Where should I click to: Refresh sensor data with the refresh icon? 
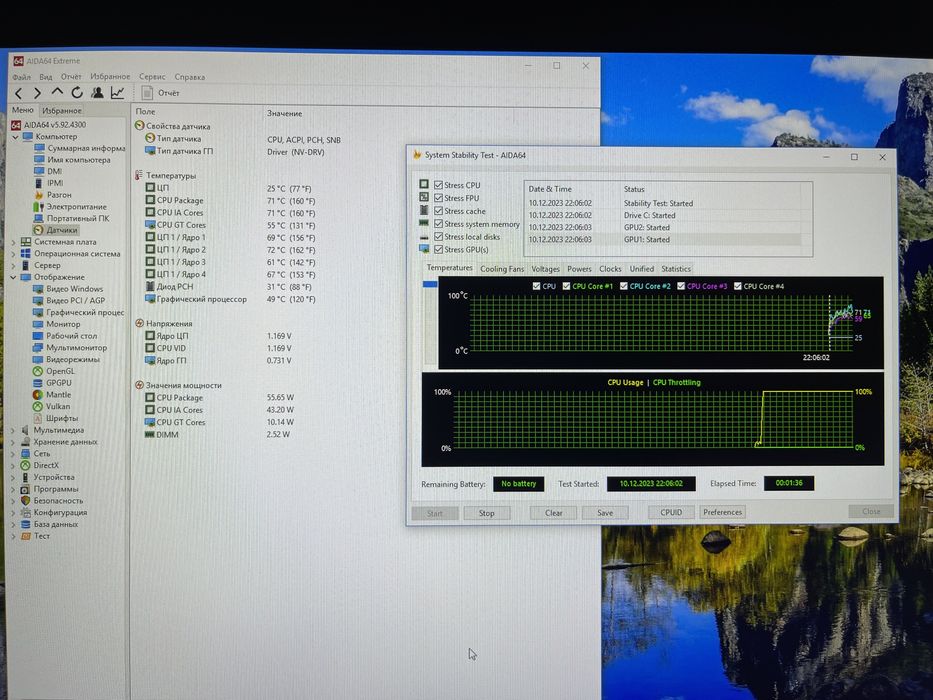coord(77,92)
